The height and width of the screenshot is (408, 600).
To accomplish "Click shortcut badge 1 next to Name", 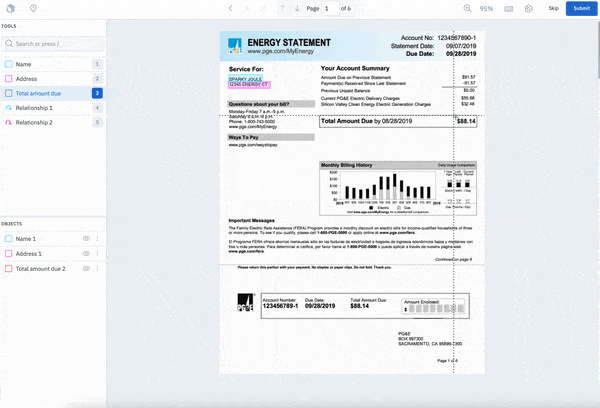I will (x=97, y=64).
